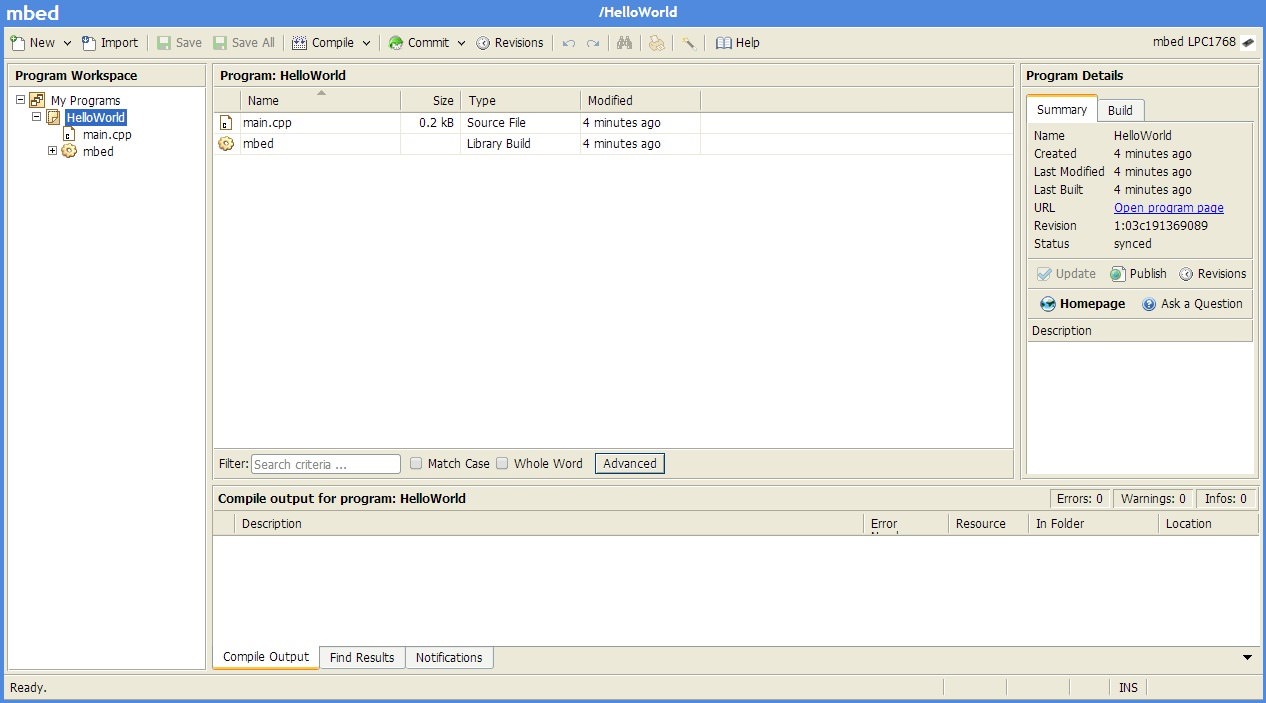Click the mbed library gear icon in tree
The height and width of the screenshot is (703, 1266).
click(69, 151)
